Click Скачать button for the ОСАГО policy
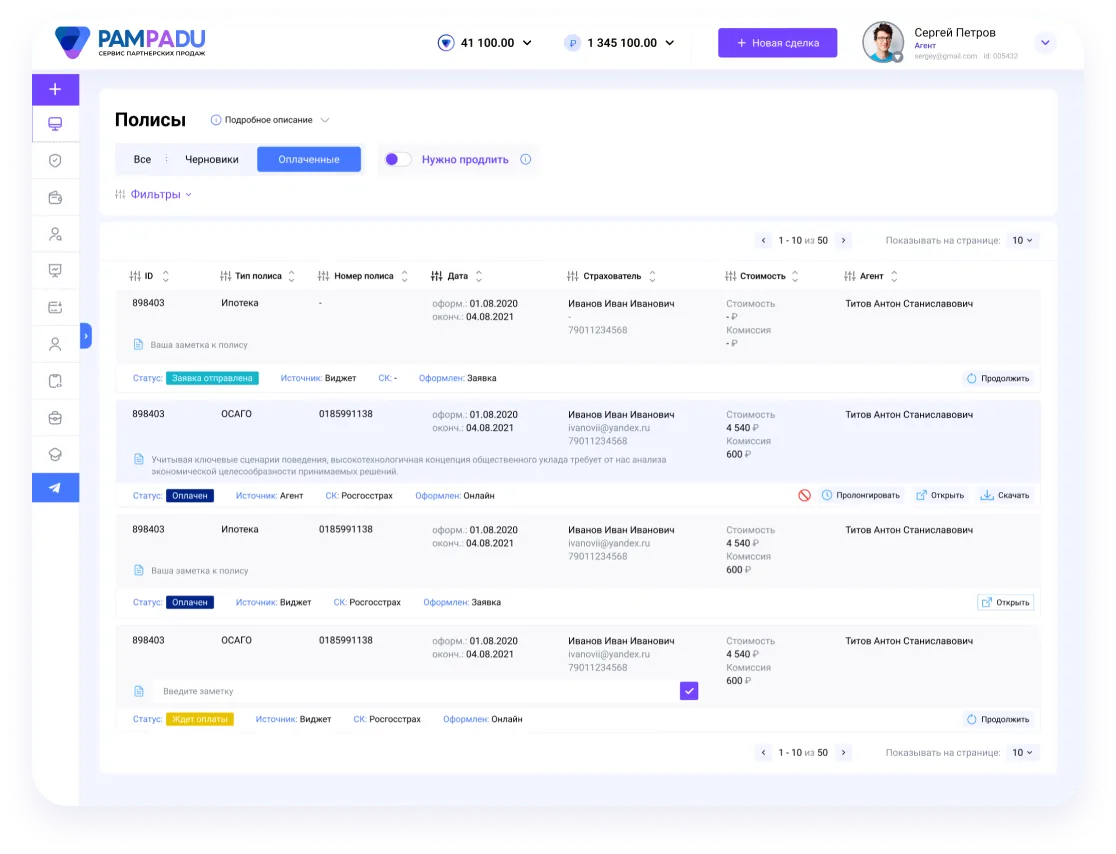1116x854 pixels. point(1003,495)
